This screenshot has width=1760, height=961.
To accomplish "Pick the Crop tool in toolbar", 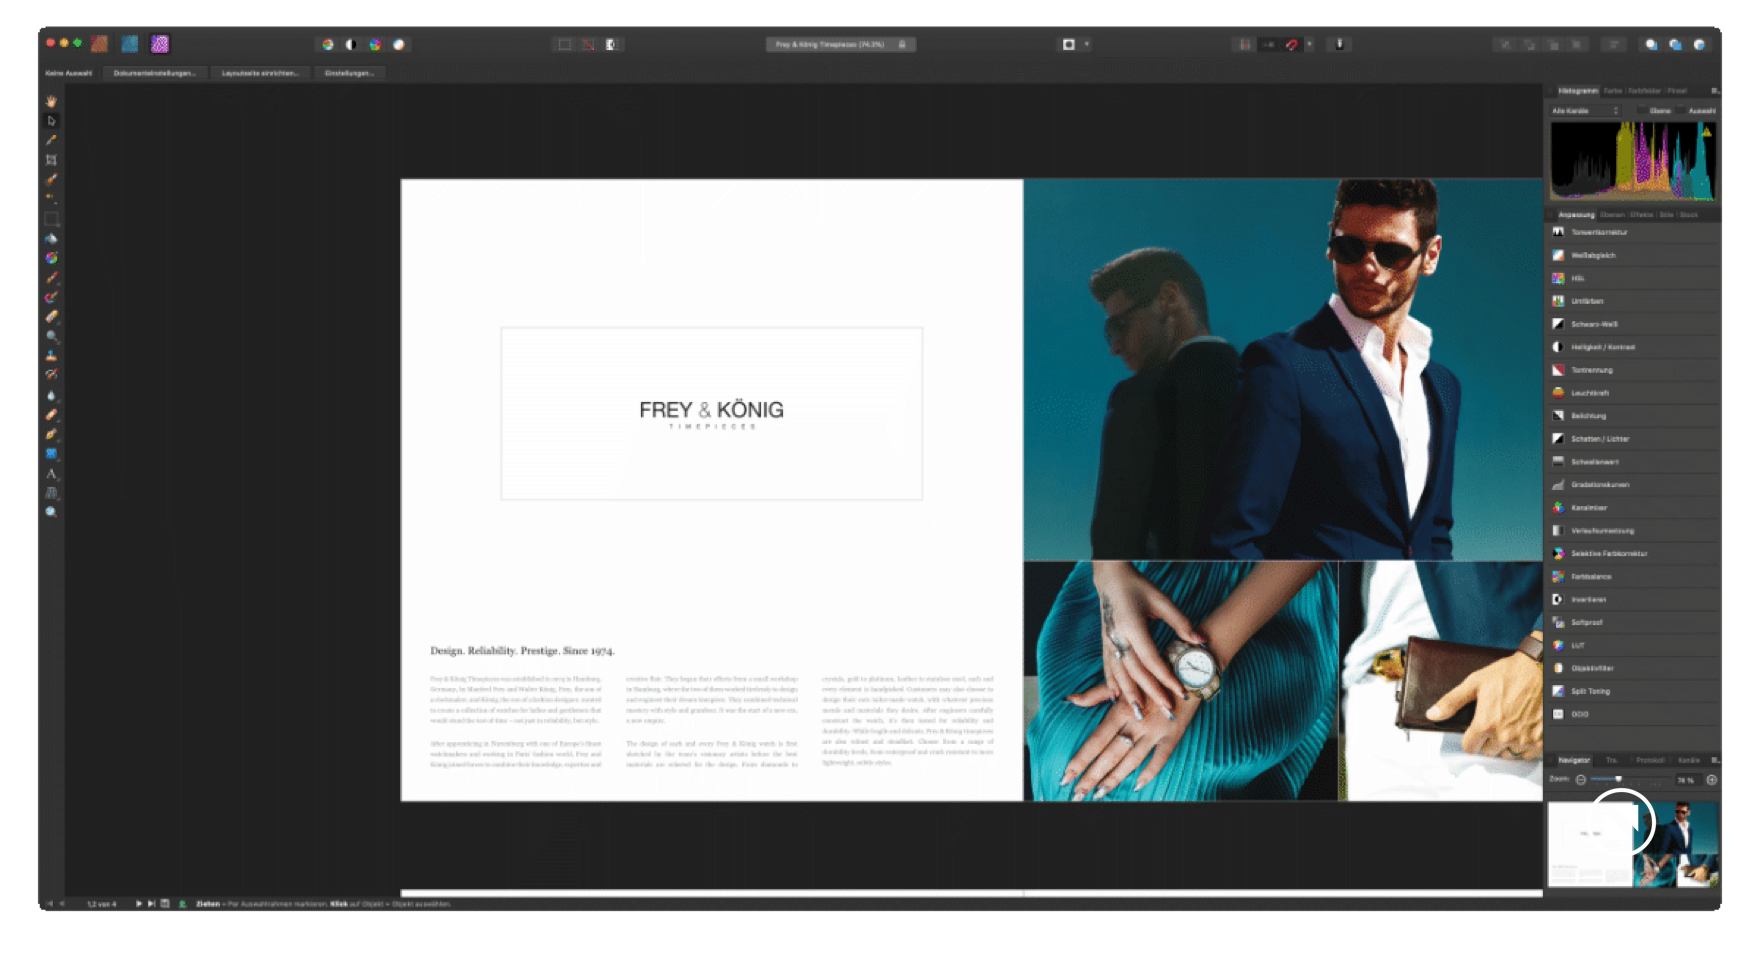I will 51,160.
